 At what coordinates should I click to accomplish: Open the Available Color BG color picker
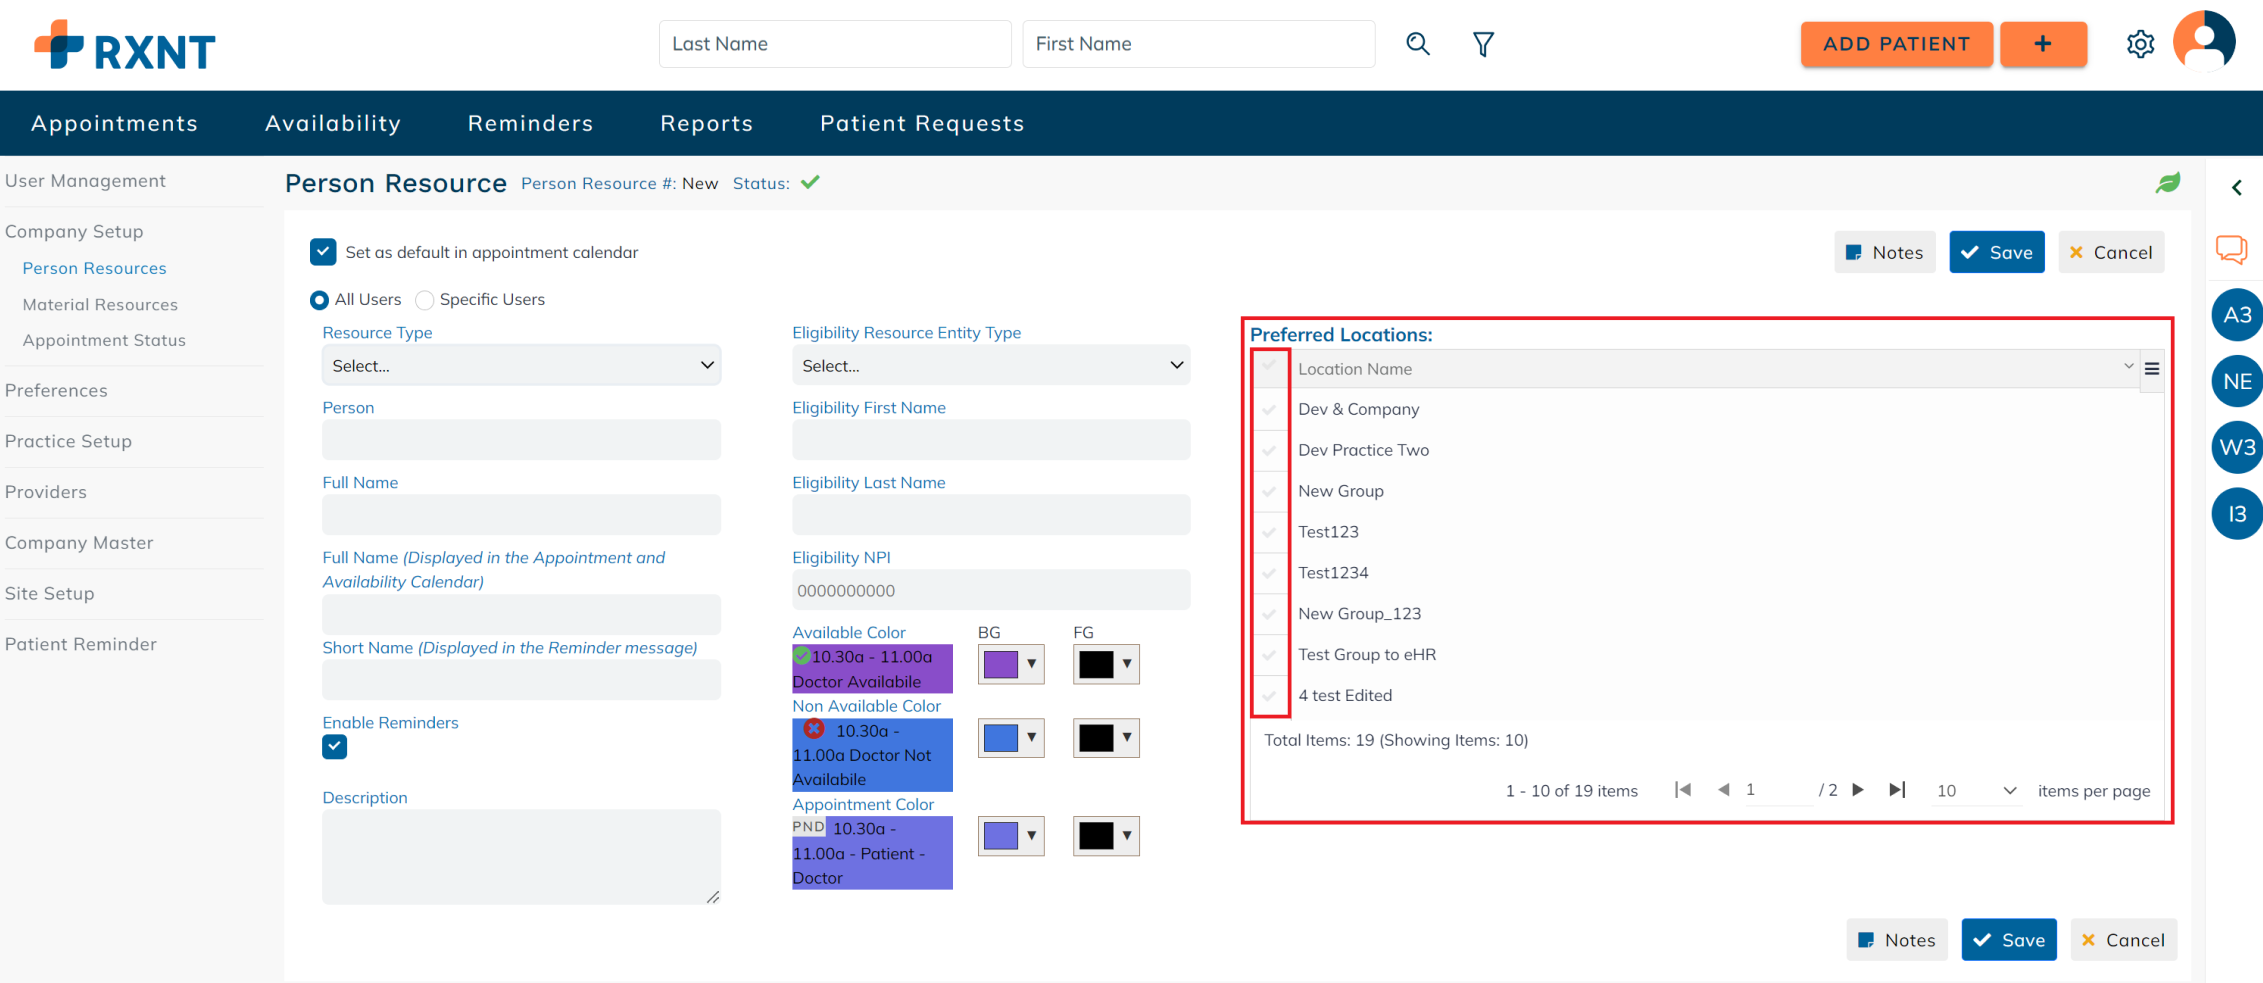[1010, 663]
